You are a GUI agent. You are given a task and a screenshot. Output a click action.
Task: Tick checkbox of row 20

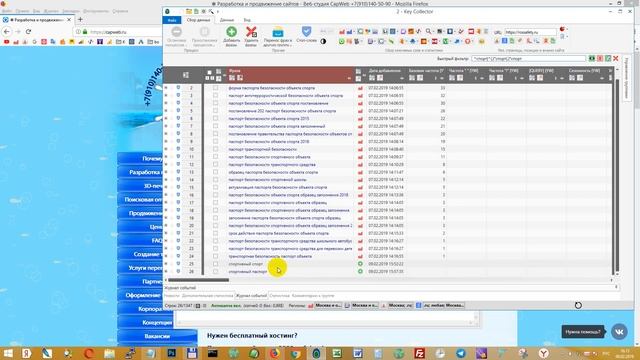(x=215, y=225)
